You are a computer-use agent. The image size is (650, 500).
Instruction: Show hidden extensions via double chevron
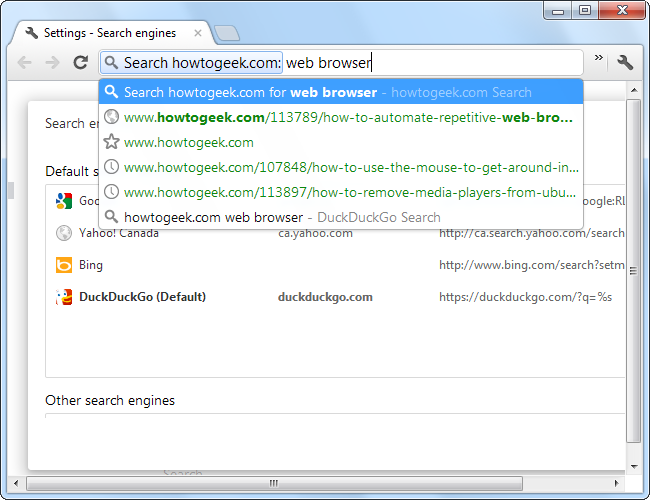tap(599, 58)
